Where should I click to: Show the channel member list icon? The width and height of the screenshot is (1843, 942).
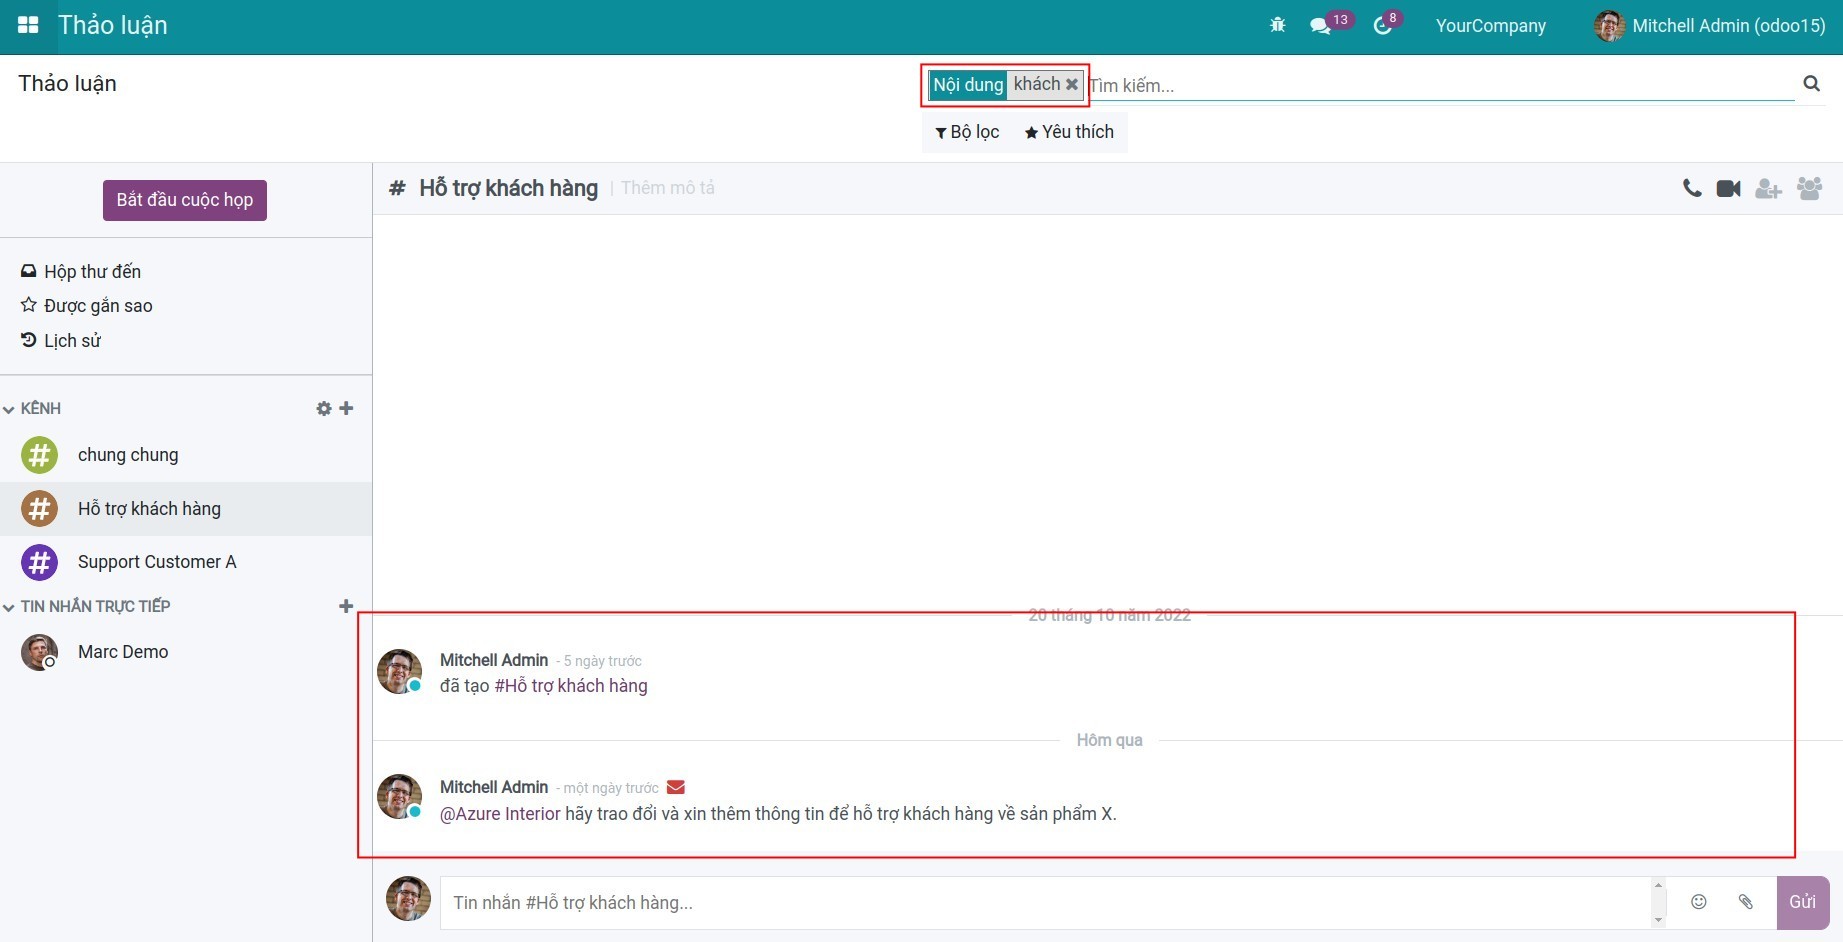point(1809,188)
